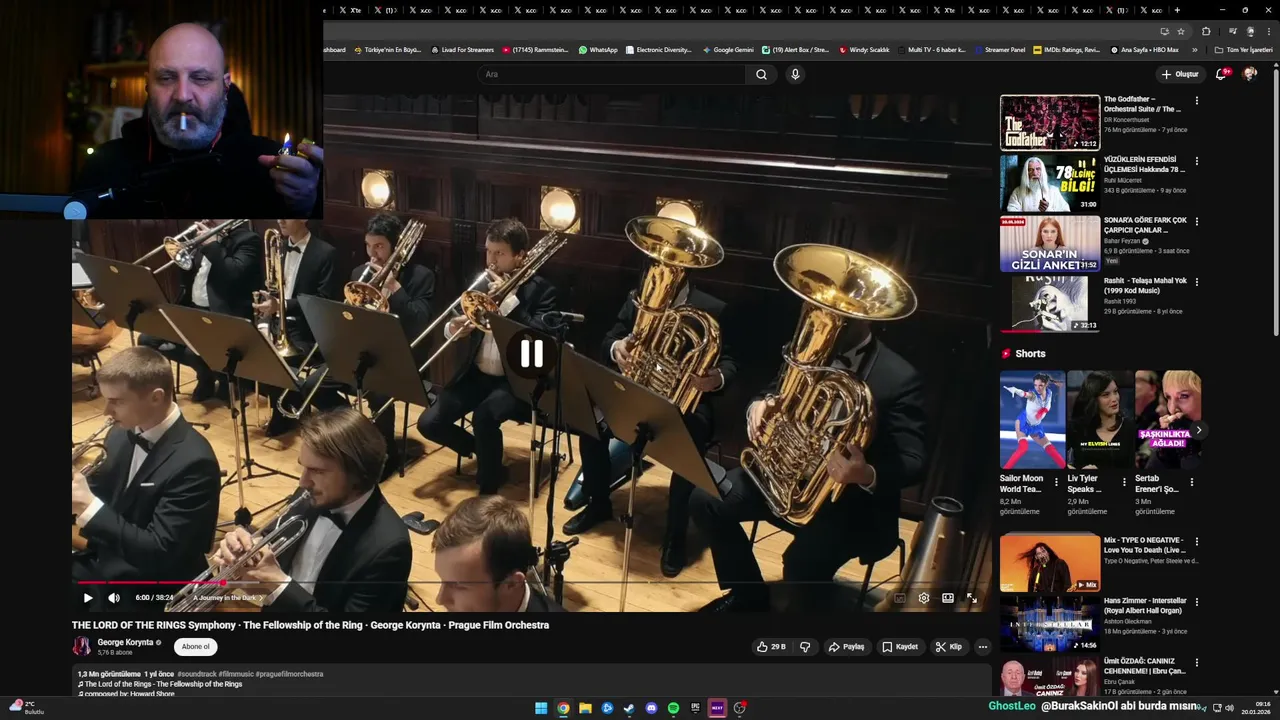Open the WhatsApp bookmark
The height and width of the screenshot is (720, 1280).
coord(598,49)
